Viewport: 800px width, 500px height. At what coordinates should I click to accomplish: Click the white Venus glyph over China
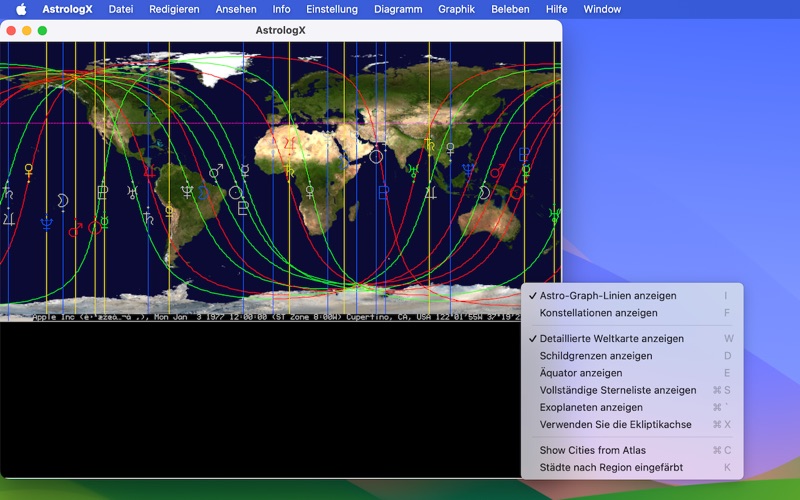coord(450,149)
